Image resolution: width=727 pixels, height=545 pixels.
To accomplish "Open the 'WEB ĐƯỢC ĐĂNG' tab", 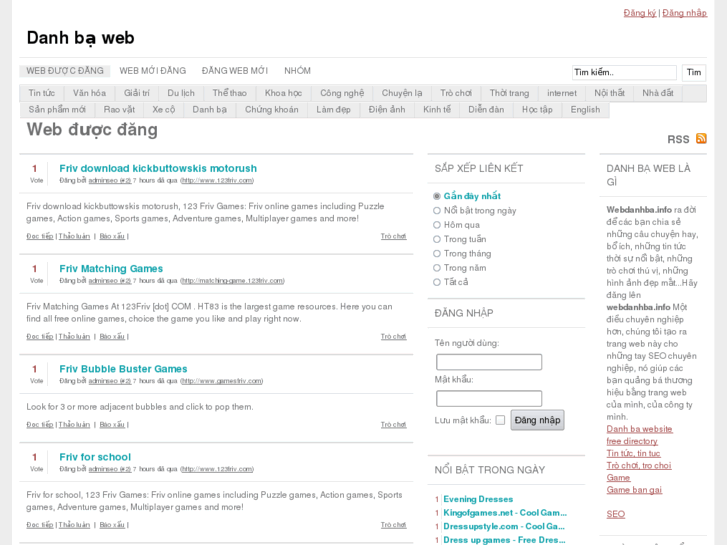I will (64, 71).
